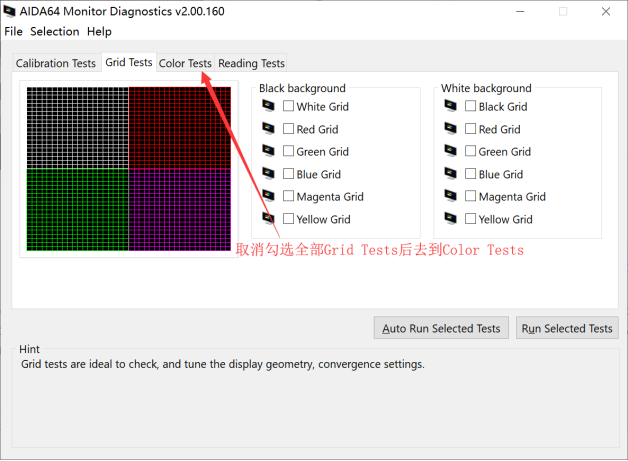Click the white grid preview quadrant
Screen dimensions: 628x461
click(78, 128)
